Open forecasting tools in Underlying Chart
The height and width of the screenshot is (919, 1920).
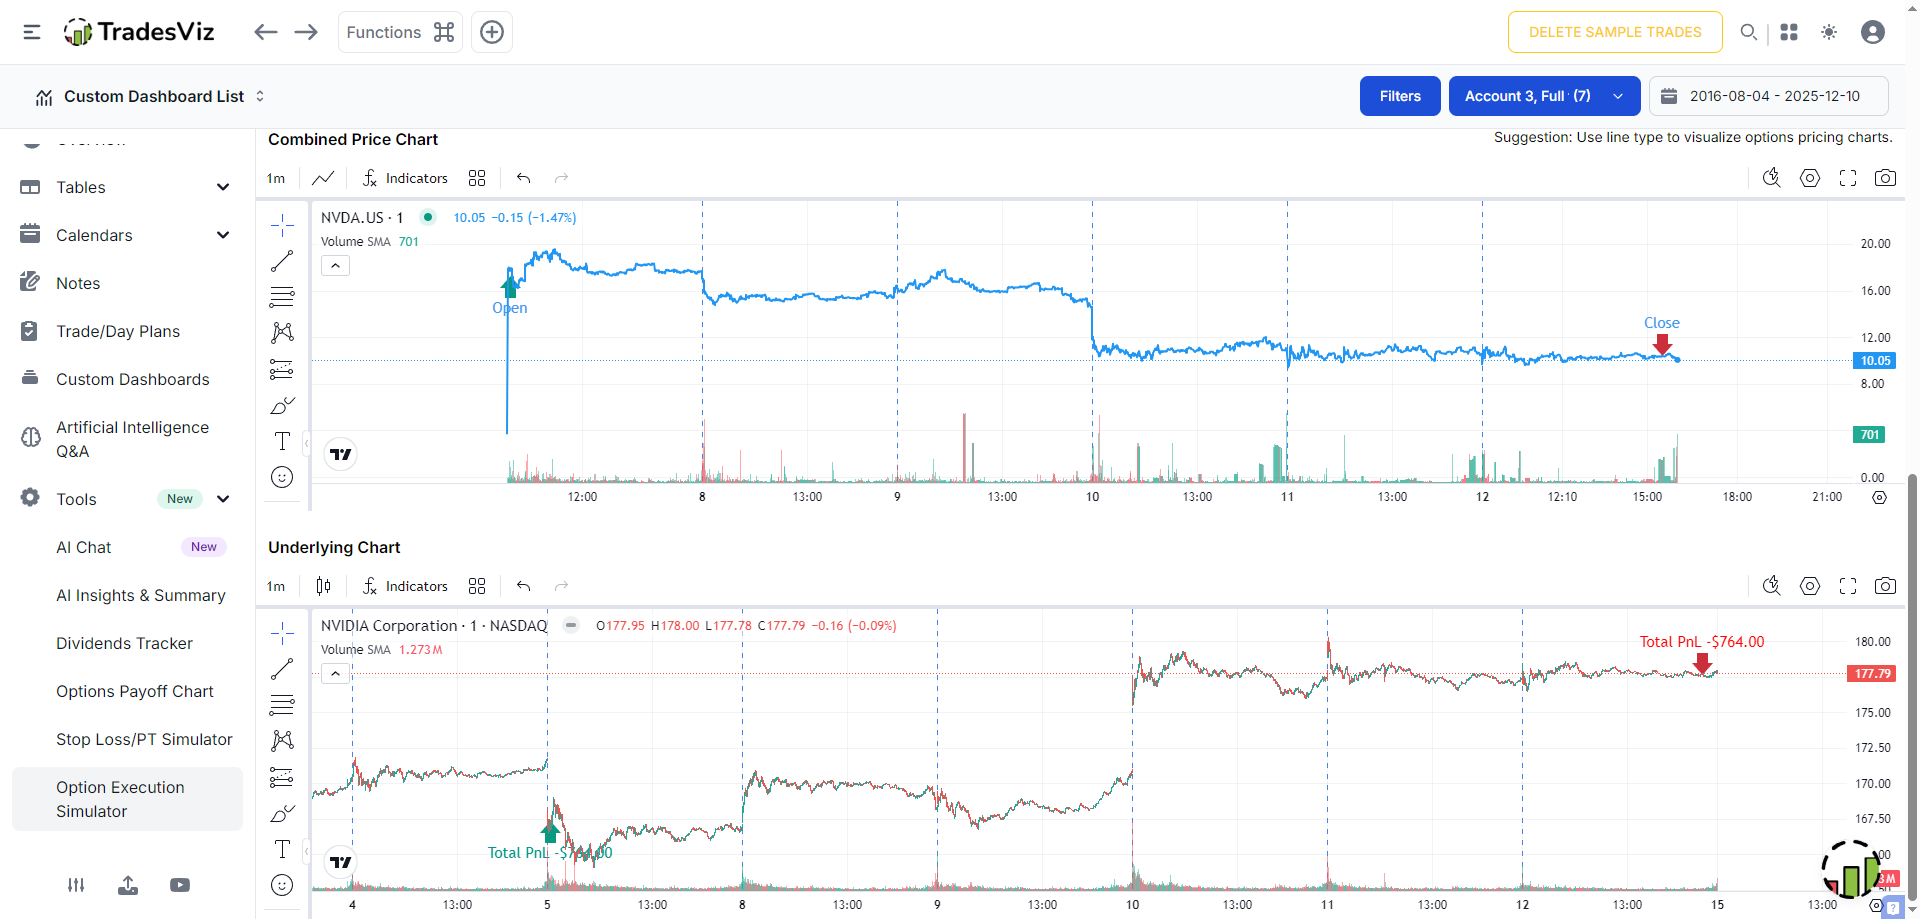(x=282, y=777)
